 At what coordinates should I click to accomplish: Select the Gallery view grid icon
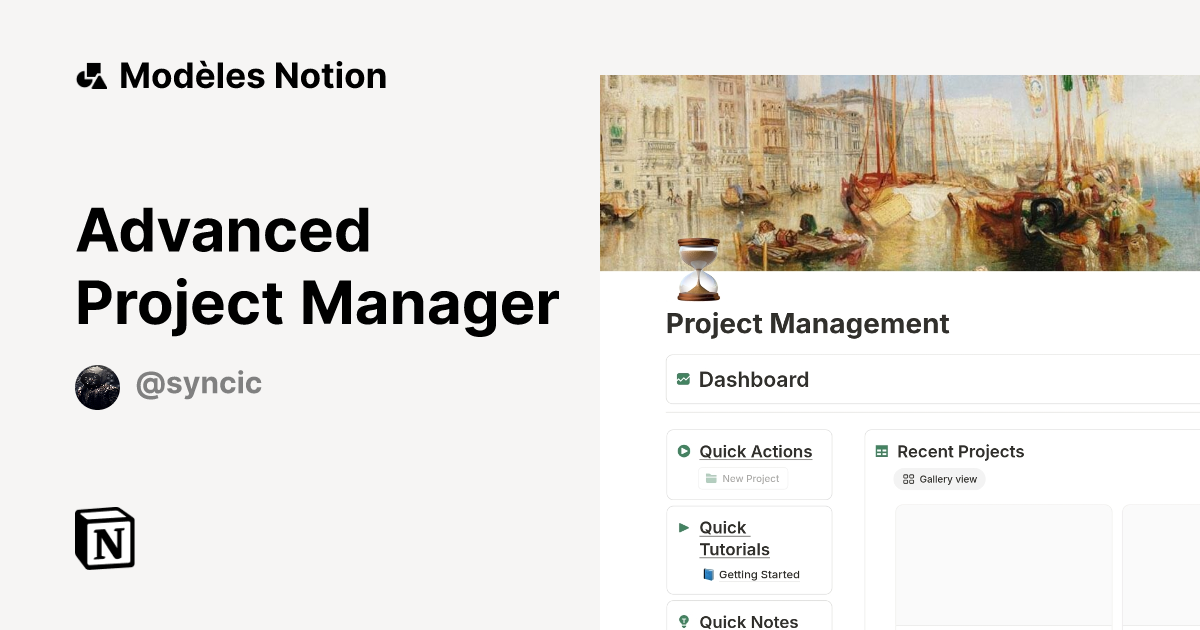(x=908, y=479)
